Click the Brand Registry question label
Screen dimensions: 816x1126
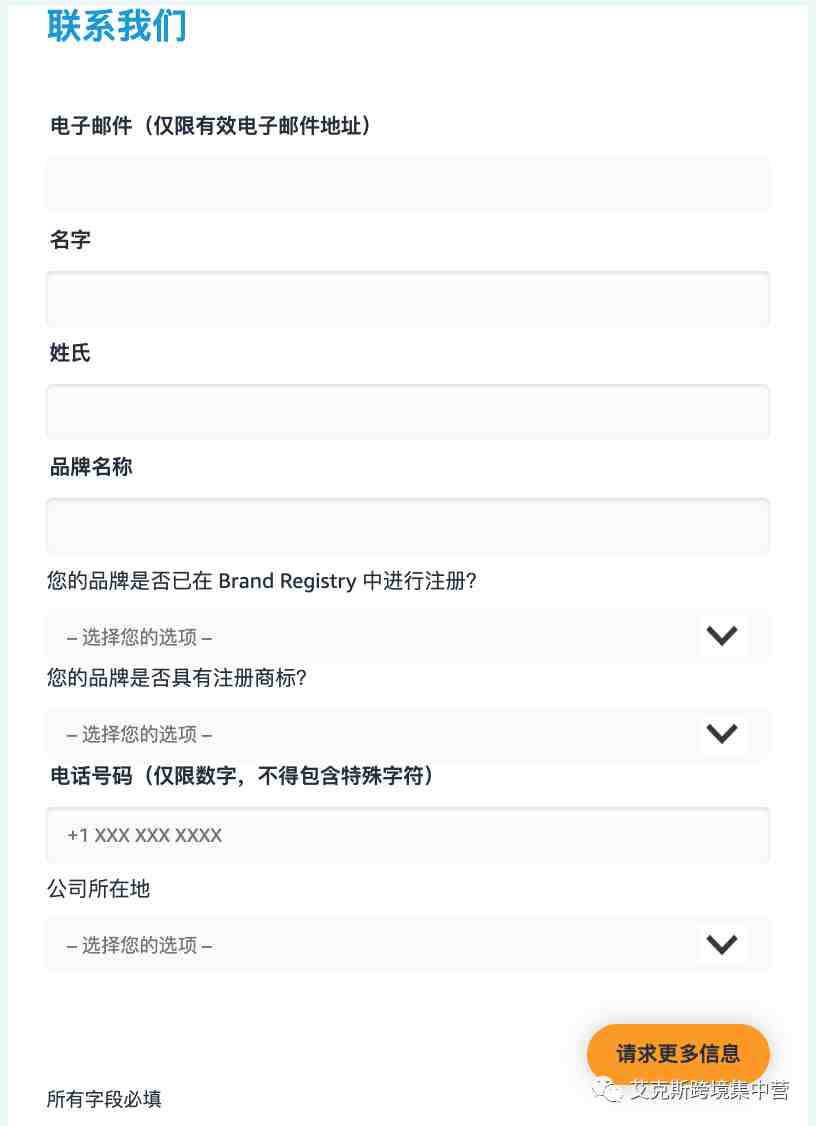click(261, 580)
